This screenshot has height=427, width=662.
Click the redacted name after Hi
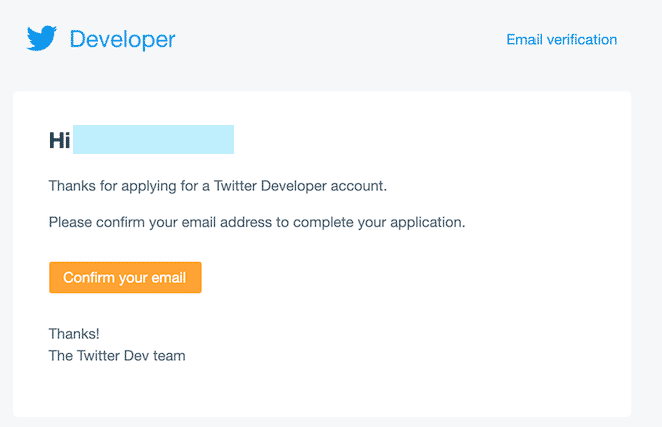point(153,139)
